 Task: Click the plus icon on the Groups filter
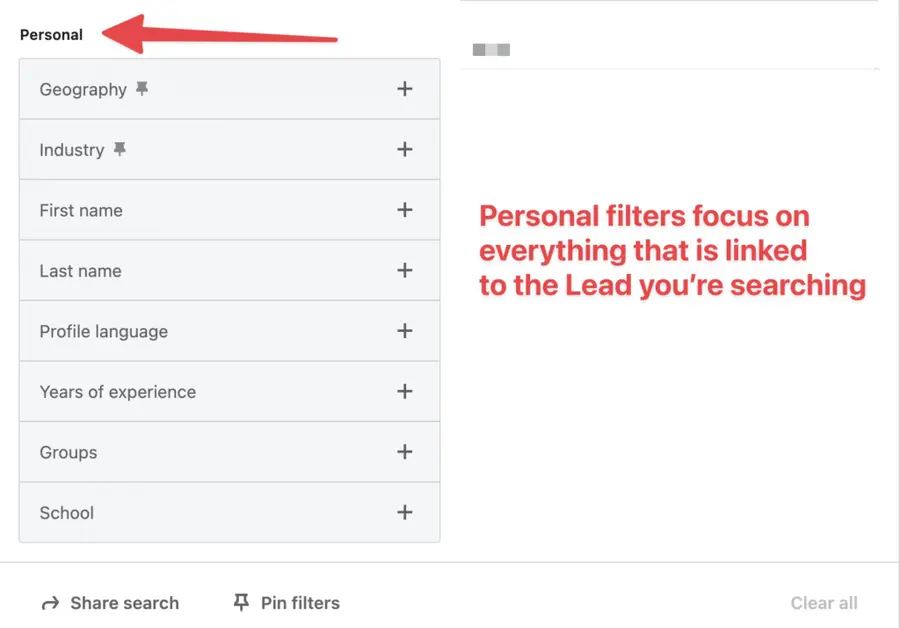(x=405, y=452)
